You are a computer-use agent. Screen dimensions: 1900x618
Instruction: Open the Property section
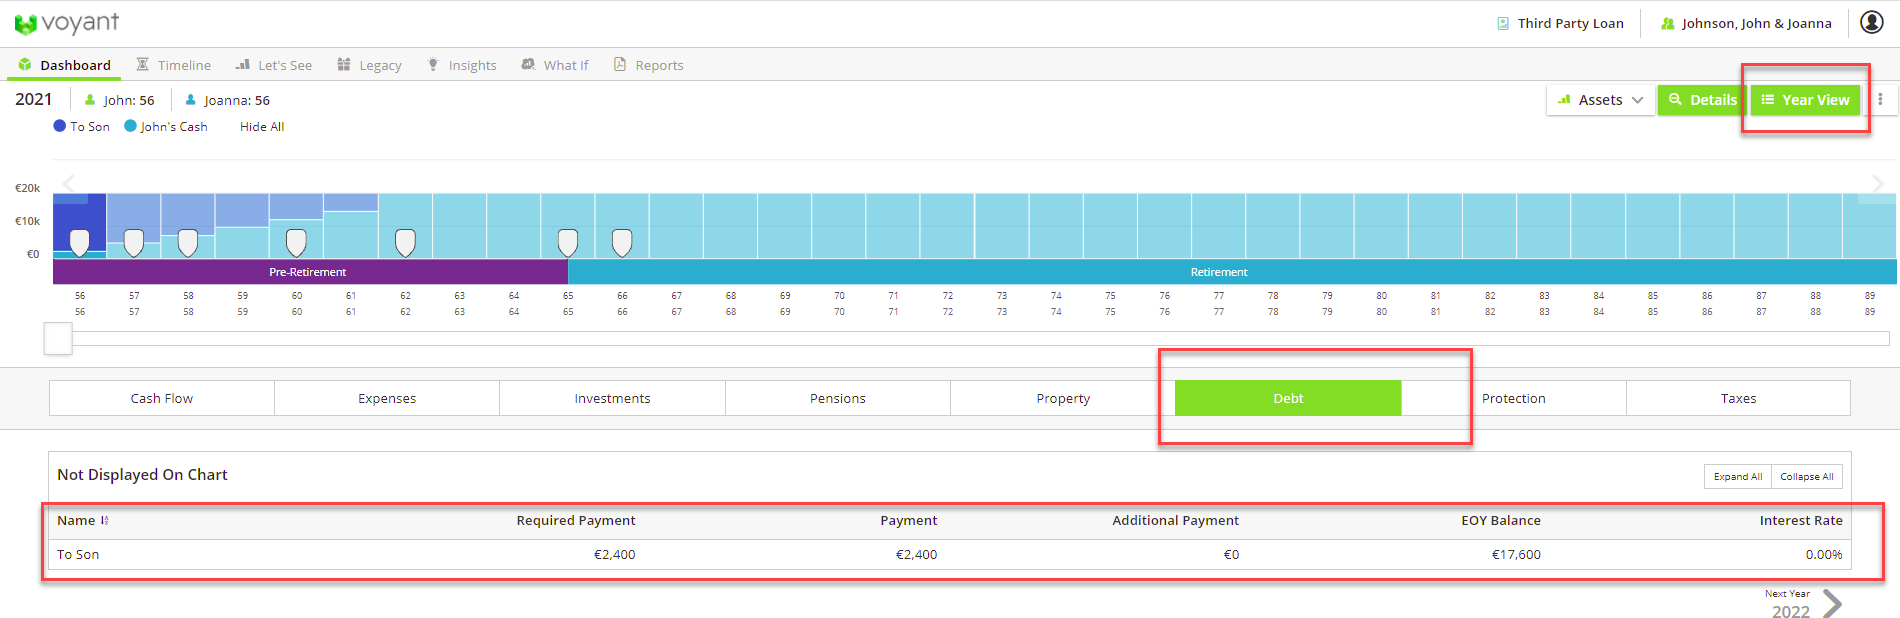click(x=1063, y=398)
